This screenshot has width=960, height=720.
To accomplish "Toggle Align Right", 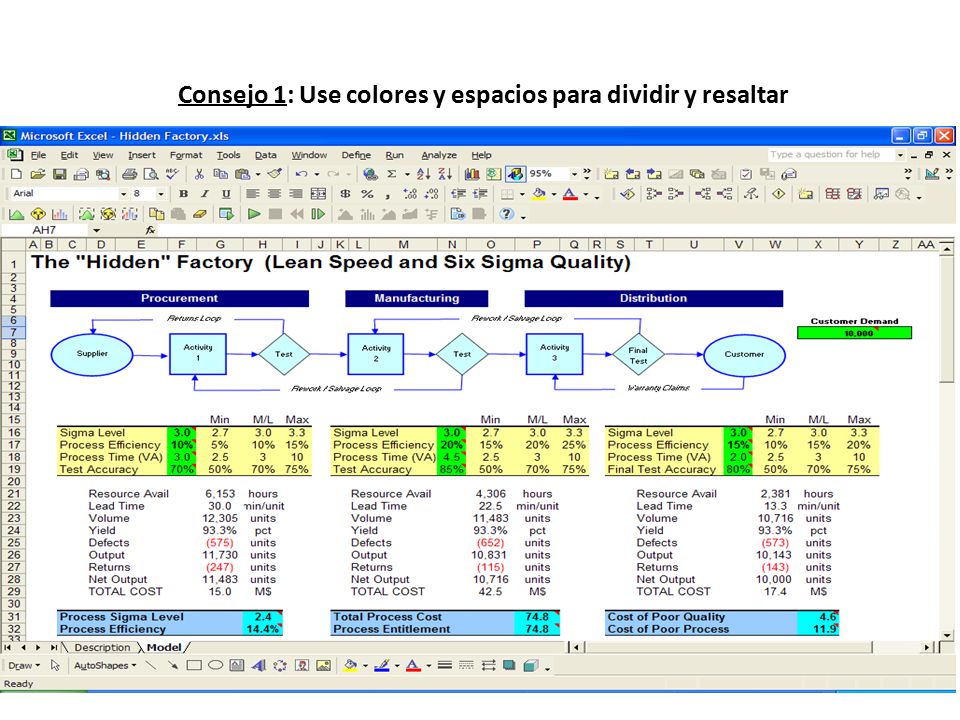I will [295, 194].
